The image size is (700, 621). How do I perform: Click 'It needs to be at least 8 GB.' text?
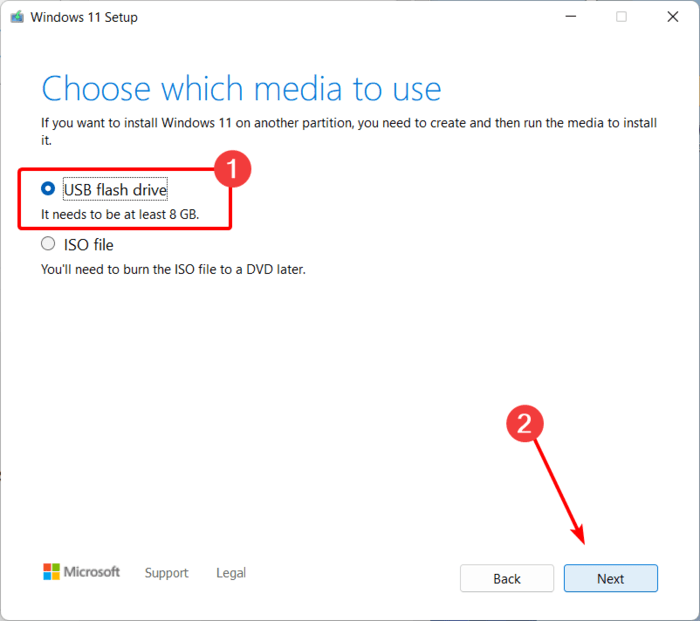click(x=120, y=214)
